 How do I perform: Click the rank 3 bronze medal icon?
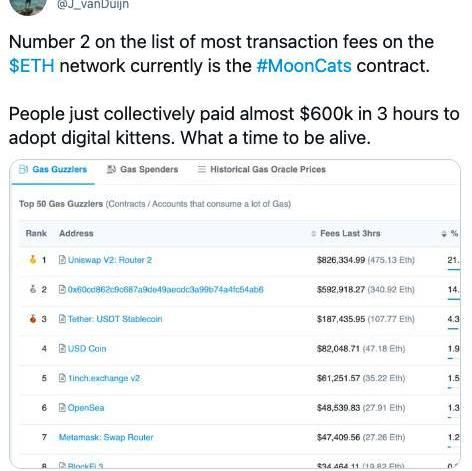(33, 319)
